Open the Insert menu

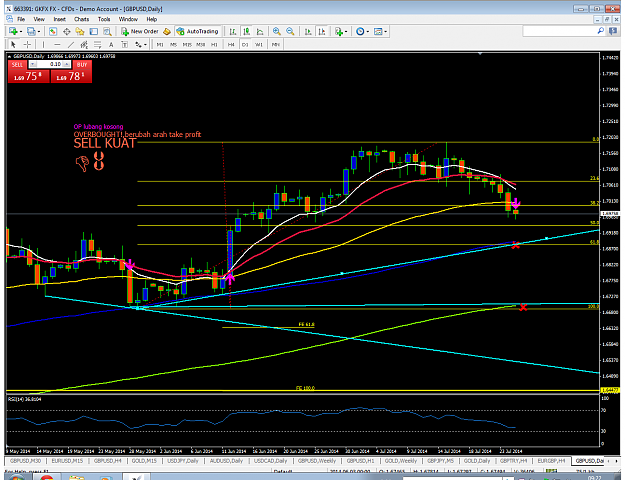tap(59, 19)
